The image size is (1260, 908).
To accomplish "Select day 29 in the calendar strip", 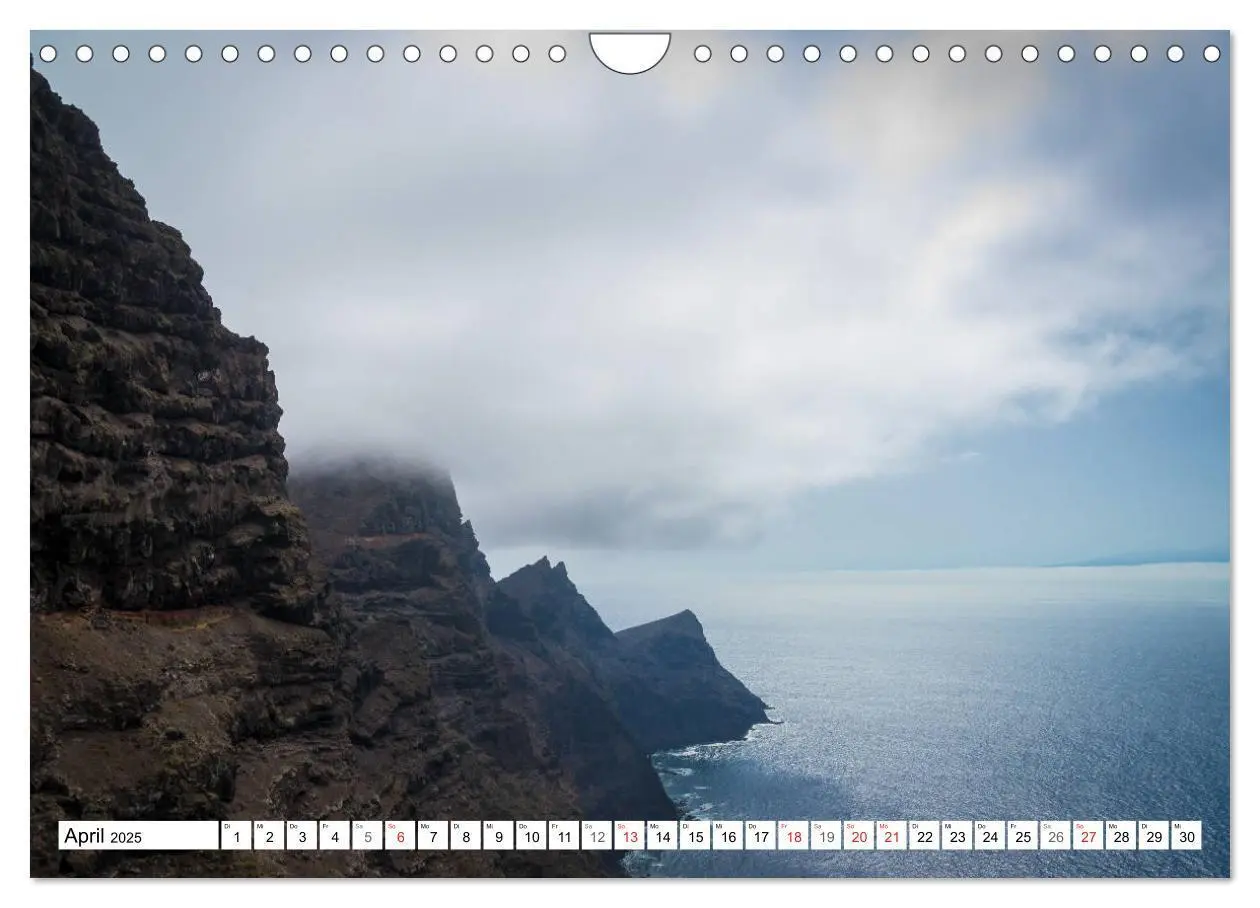I will coord(1154,836).
